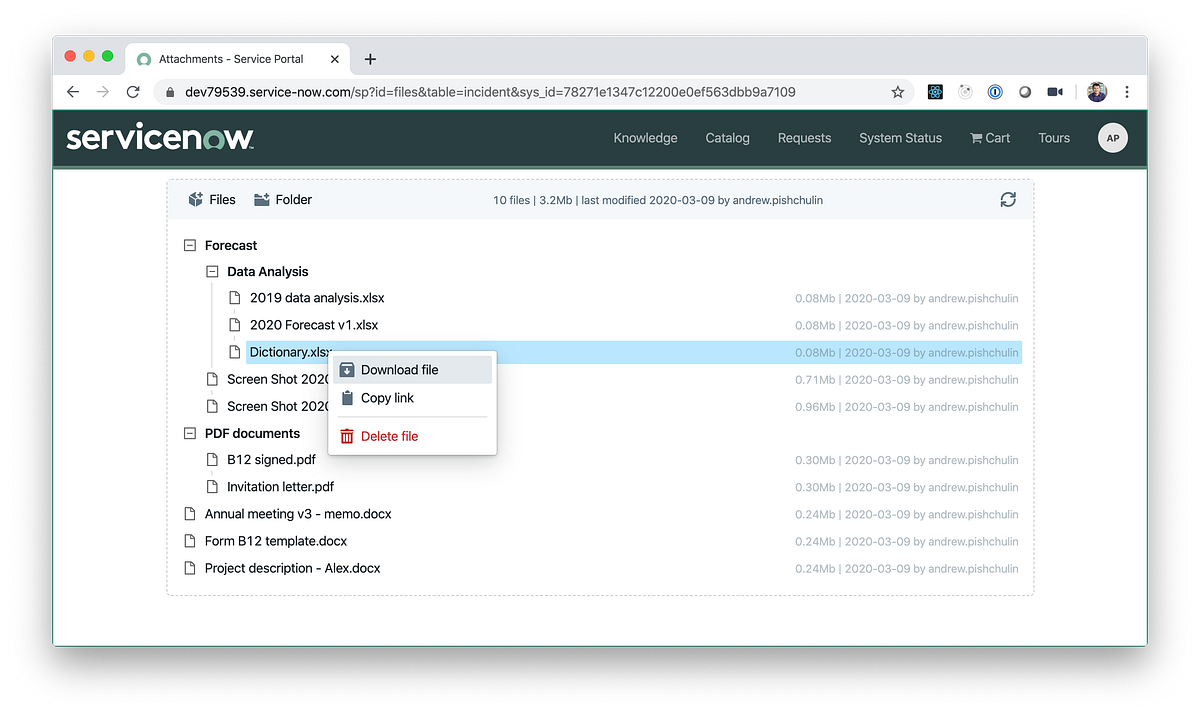Click the refresh icon to reload the file list
The width and height of the screenshot is (1200, 716).
[x=1008, y=199]
